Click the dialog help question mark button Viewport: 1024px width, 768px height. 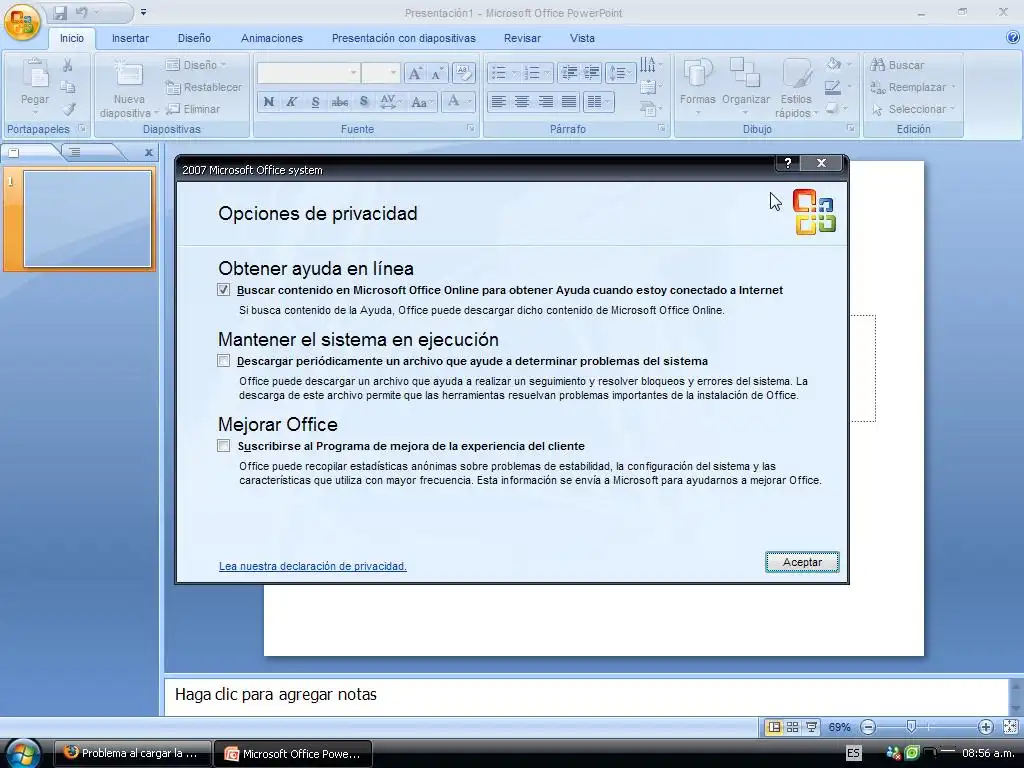point(788,163)
